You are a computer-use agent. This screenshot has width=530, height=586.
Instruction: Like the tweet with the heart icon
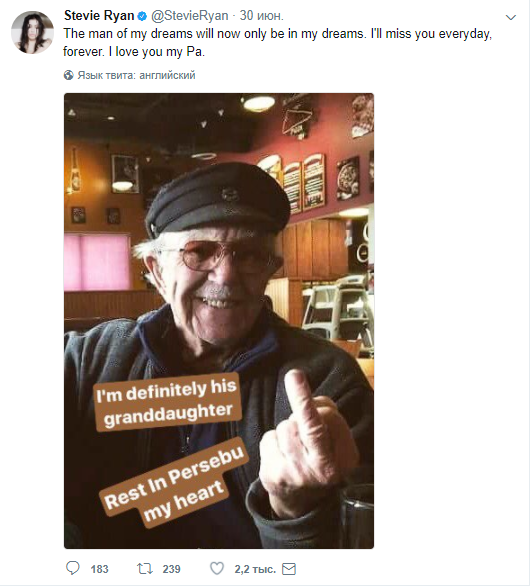(217, 568)
